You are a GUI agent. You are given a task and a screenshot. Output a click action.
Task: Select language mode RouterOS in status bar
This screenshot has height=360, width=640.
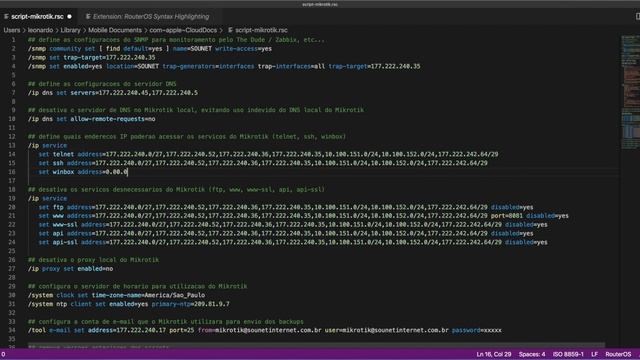pyautogui.click(x=618, y=354)
